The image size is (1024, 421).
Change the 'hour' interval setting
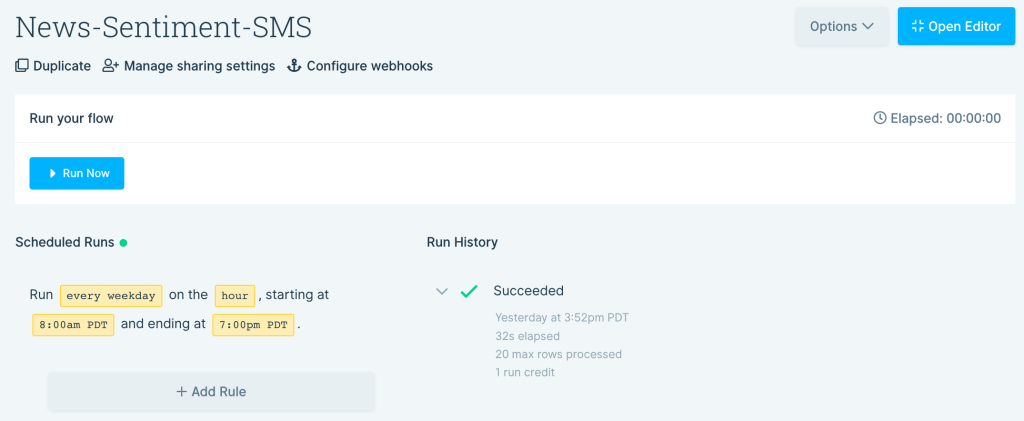[235, 296]
